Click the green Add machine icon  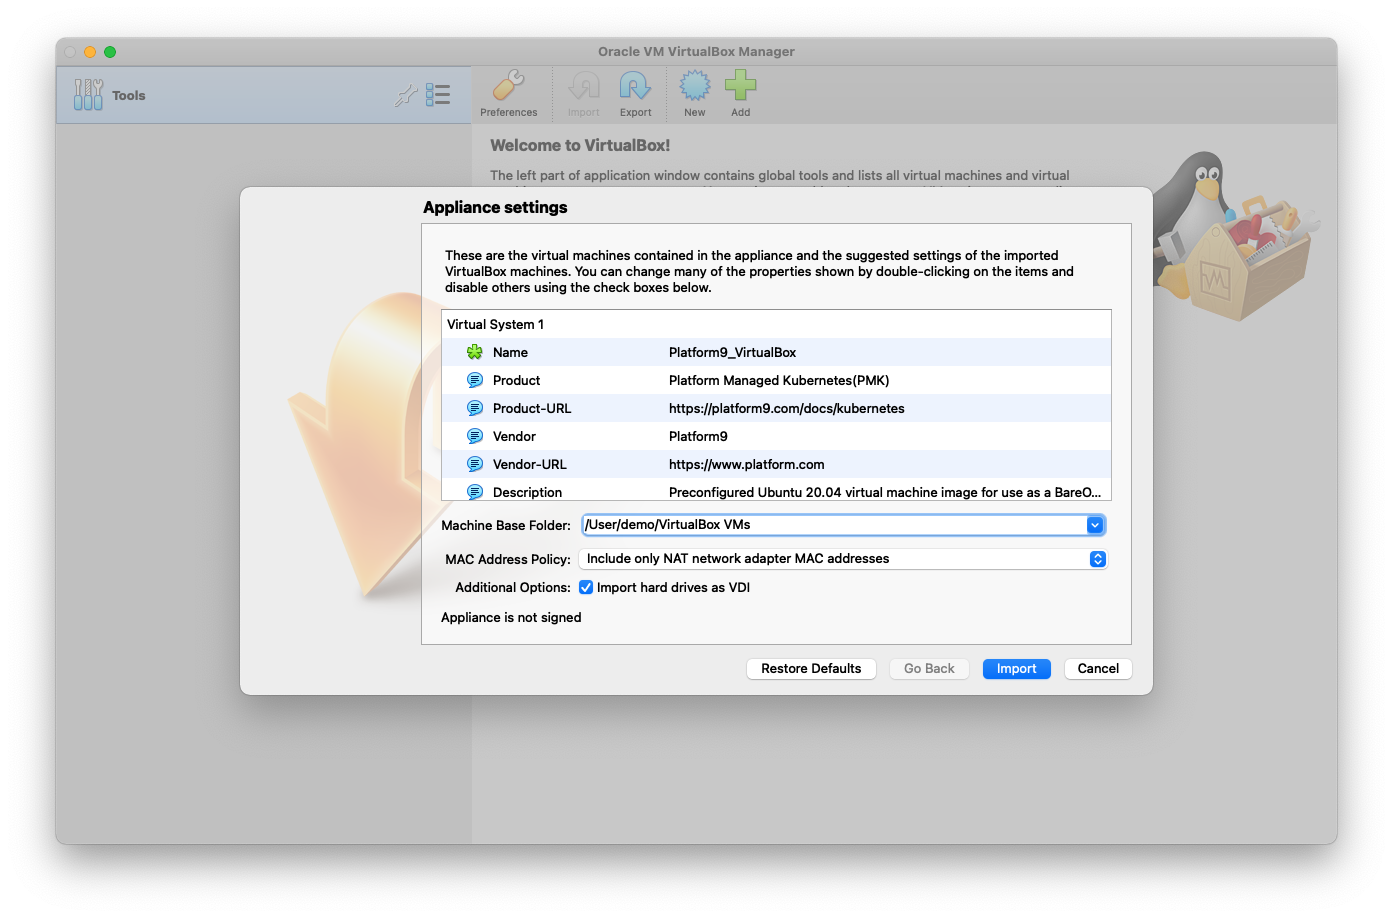coord(740,87)
